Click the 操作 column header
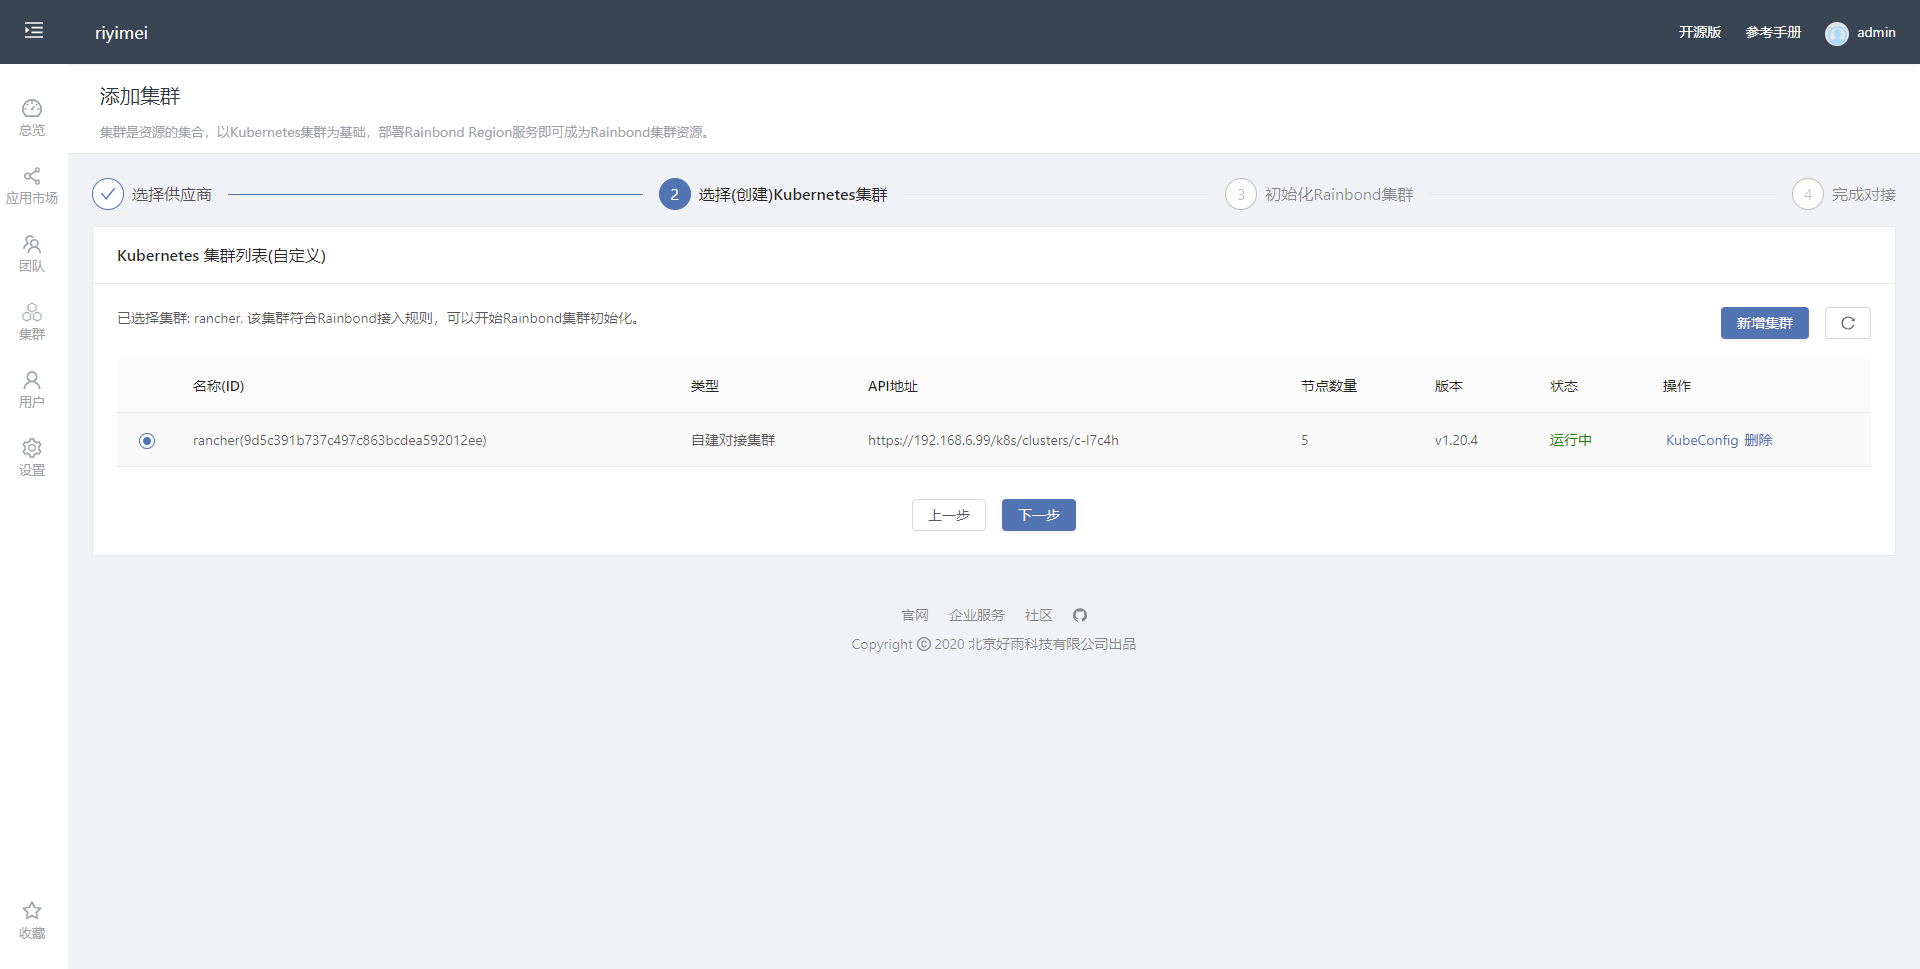This screenshot has width=1920, height=969. pos(1677,386)
